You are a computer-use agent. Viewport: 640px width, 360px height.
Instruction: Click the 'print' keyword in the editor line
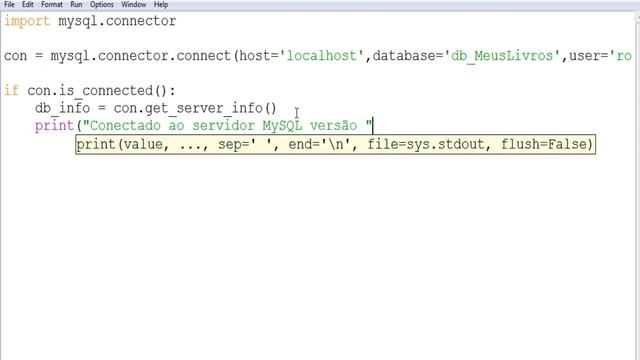54,126
